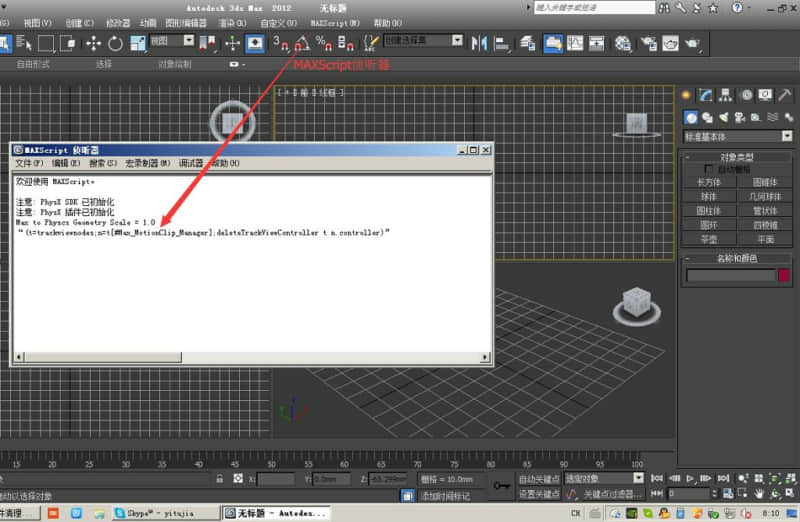Click the help search input field
This screenshot has height=522, width=800.
[x=594, y=8]
